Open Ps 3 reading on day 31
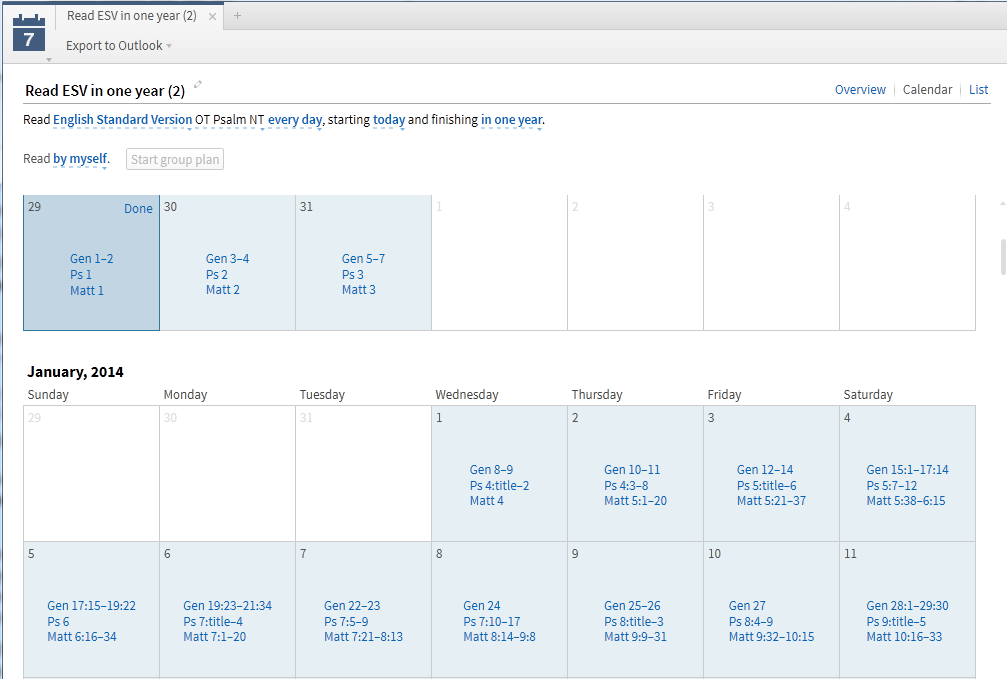This screenshot has height=679, width=1007. 353,274
